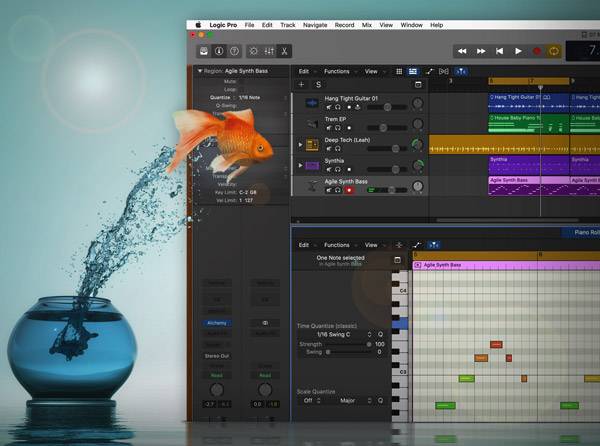The width and height of the screenshot is (600, 446).
Task: Open Tracks area Functions dropdown
Action: click(x=341, y=72)
